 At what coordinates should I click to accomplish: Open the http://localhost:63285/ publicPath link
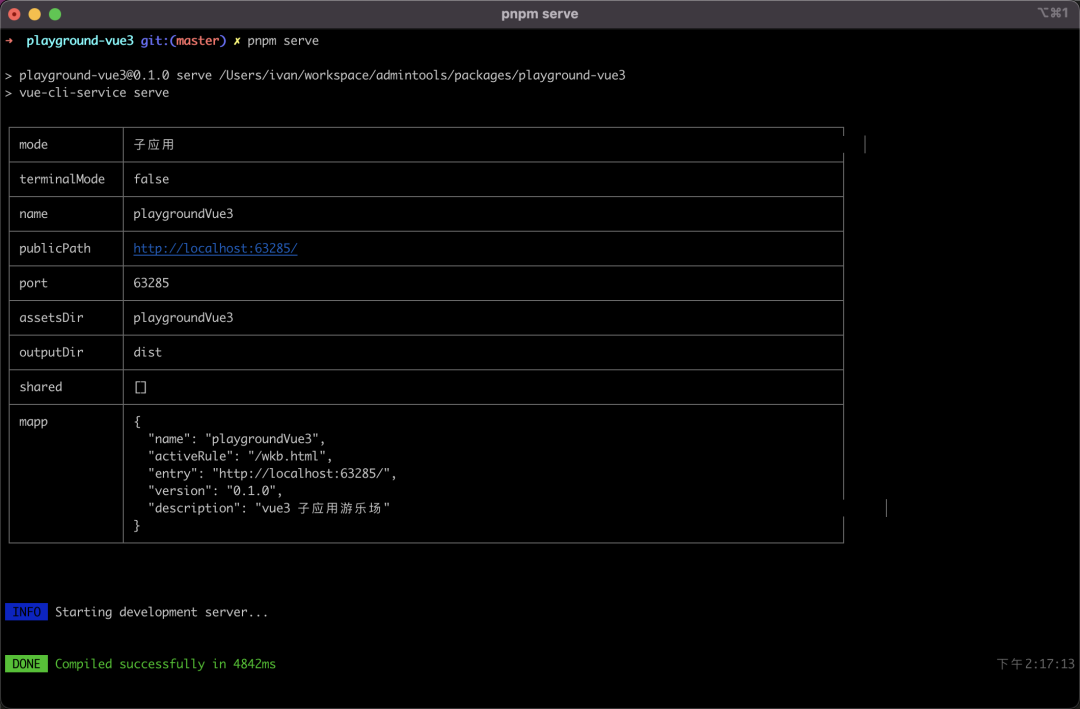pyautogui.click(x=215, y=248)
